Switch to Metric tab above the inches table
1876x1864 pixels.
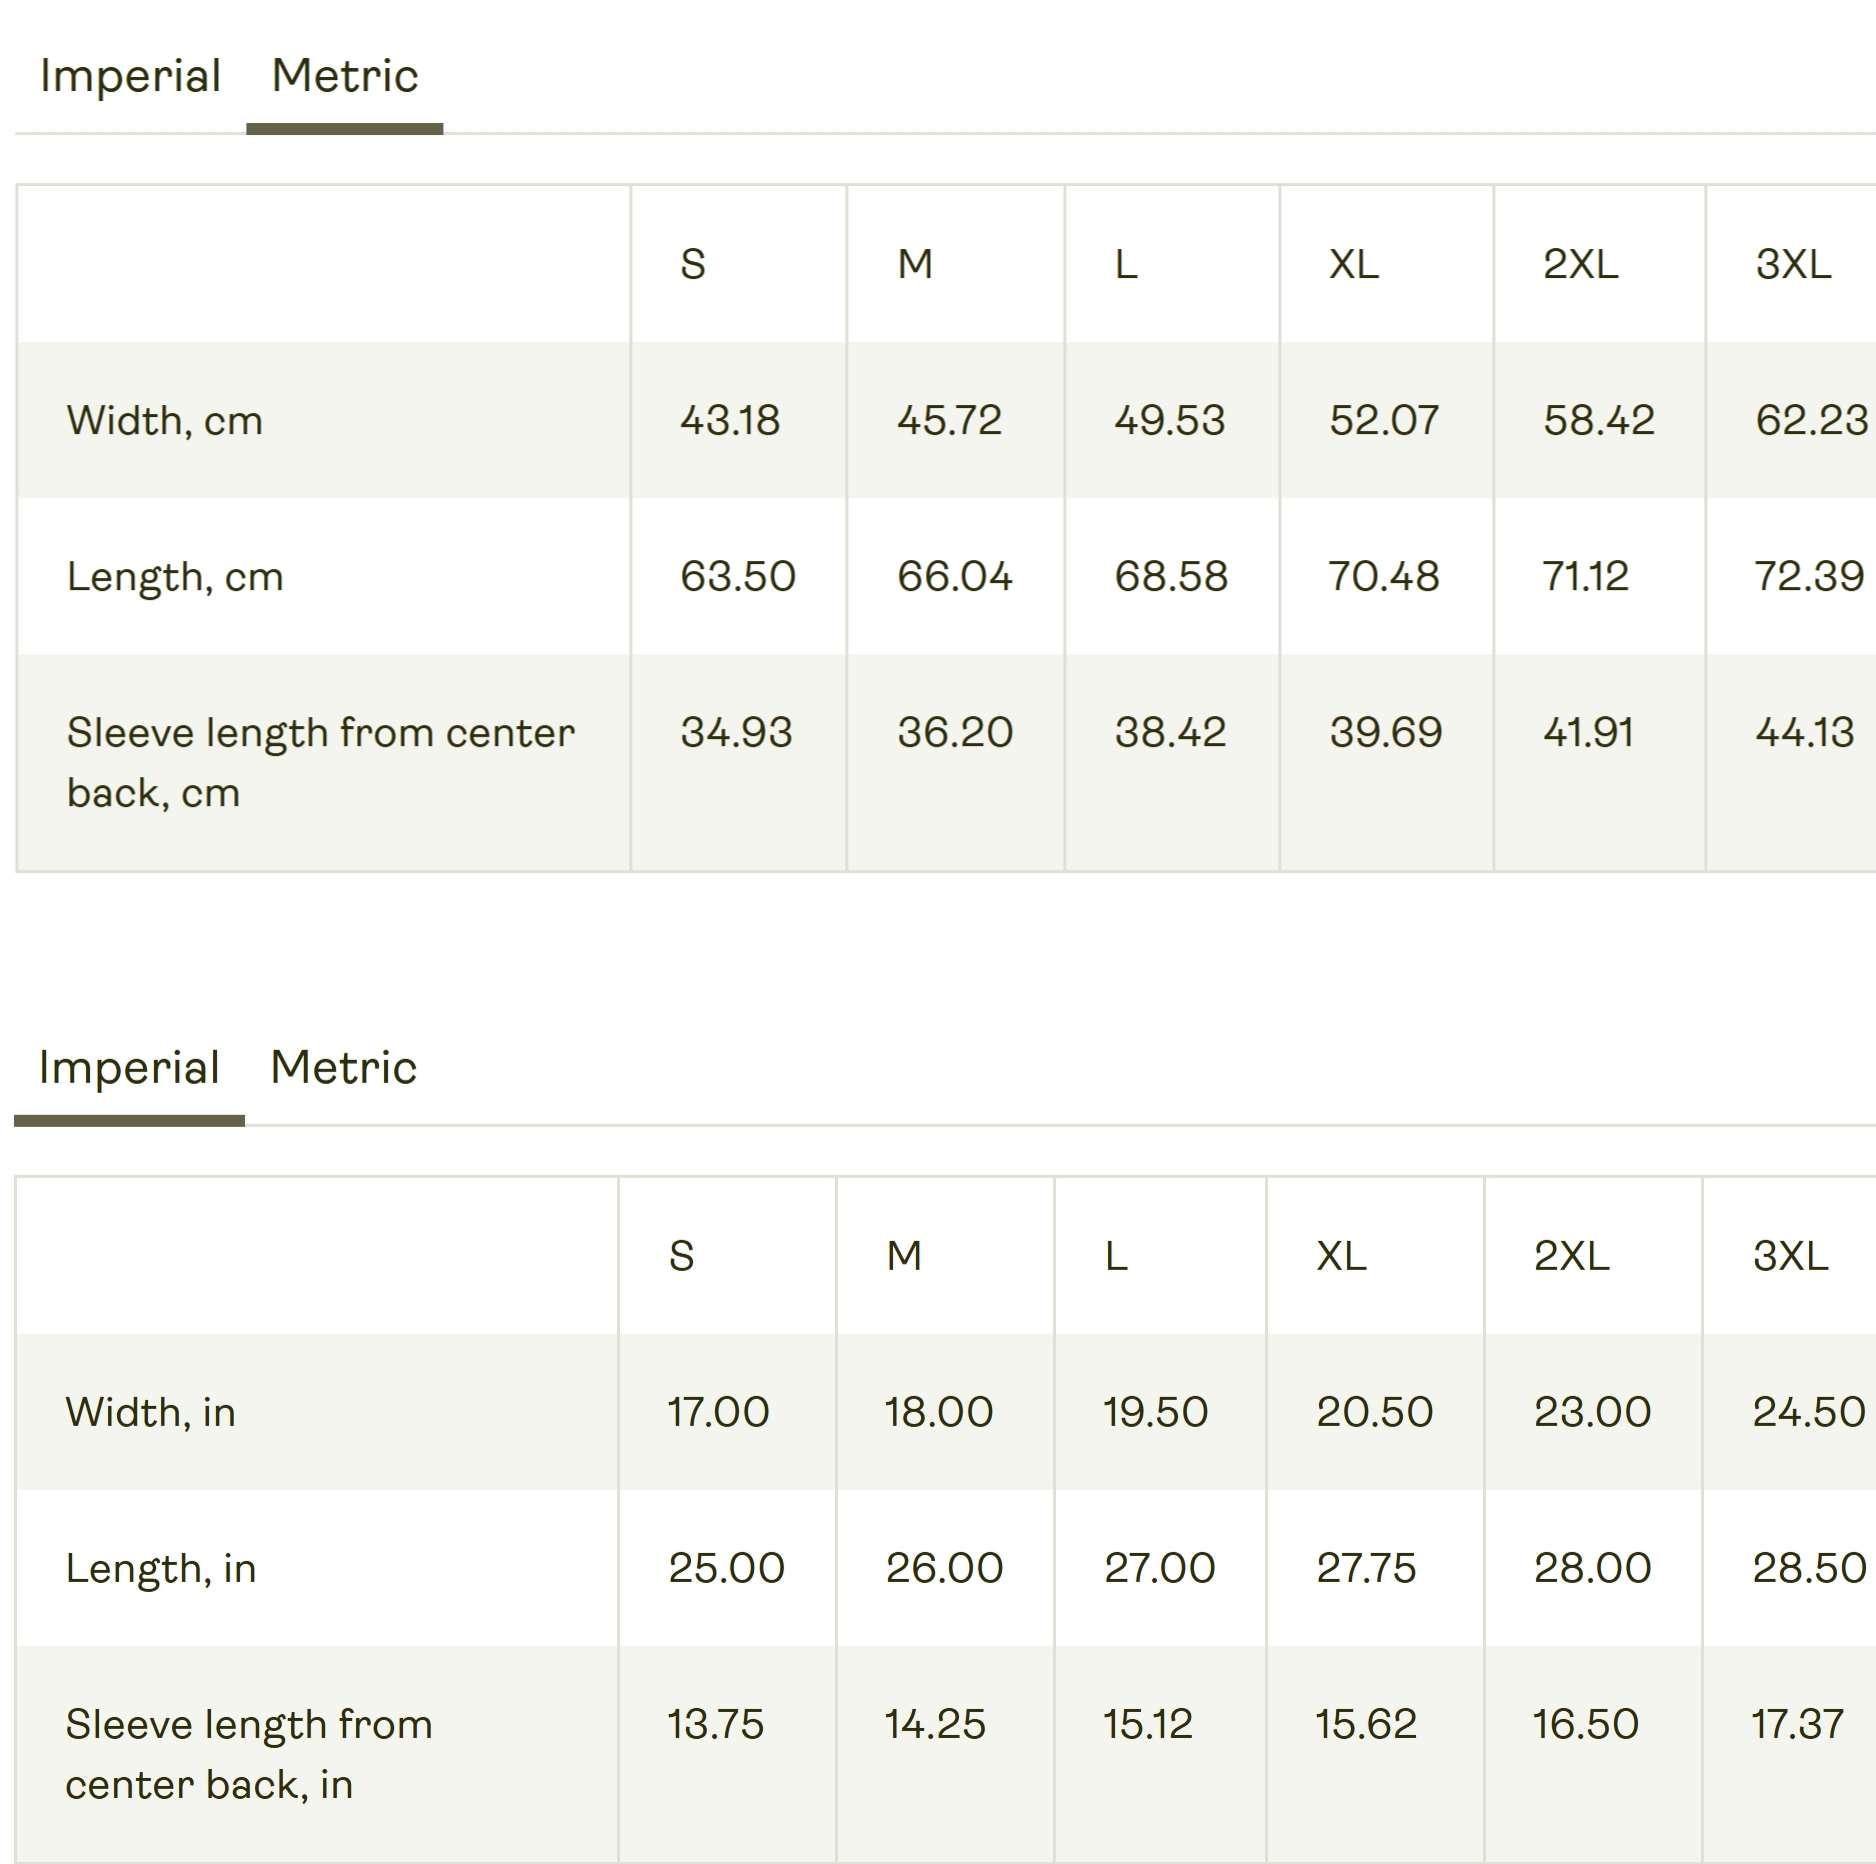tap(343, 1068)
